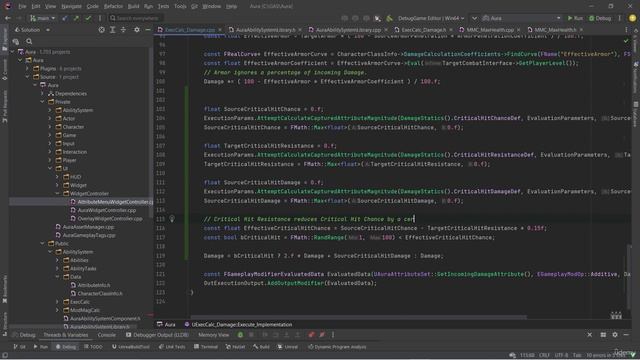Open the Aura run configuration dropdown
This screenshot has width=640, height=360.
[x=522, y=18]
